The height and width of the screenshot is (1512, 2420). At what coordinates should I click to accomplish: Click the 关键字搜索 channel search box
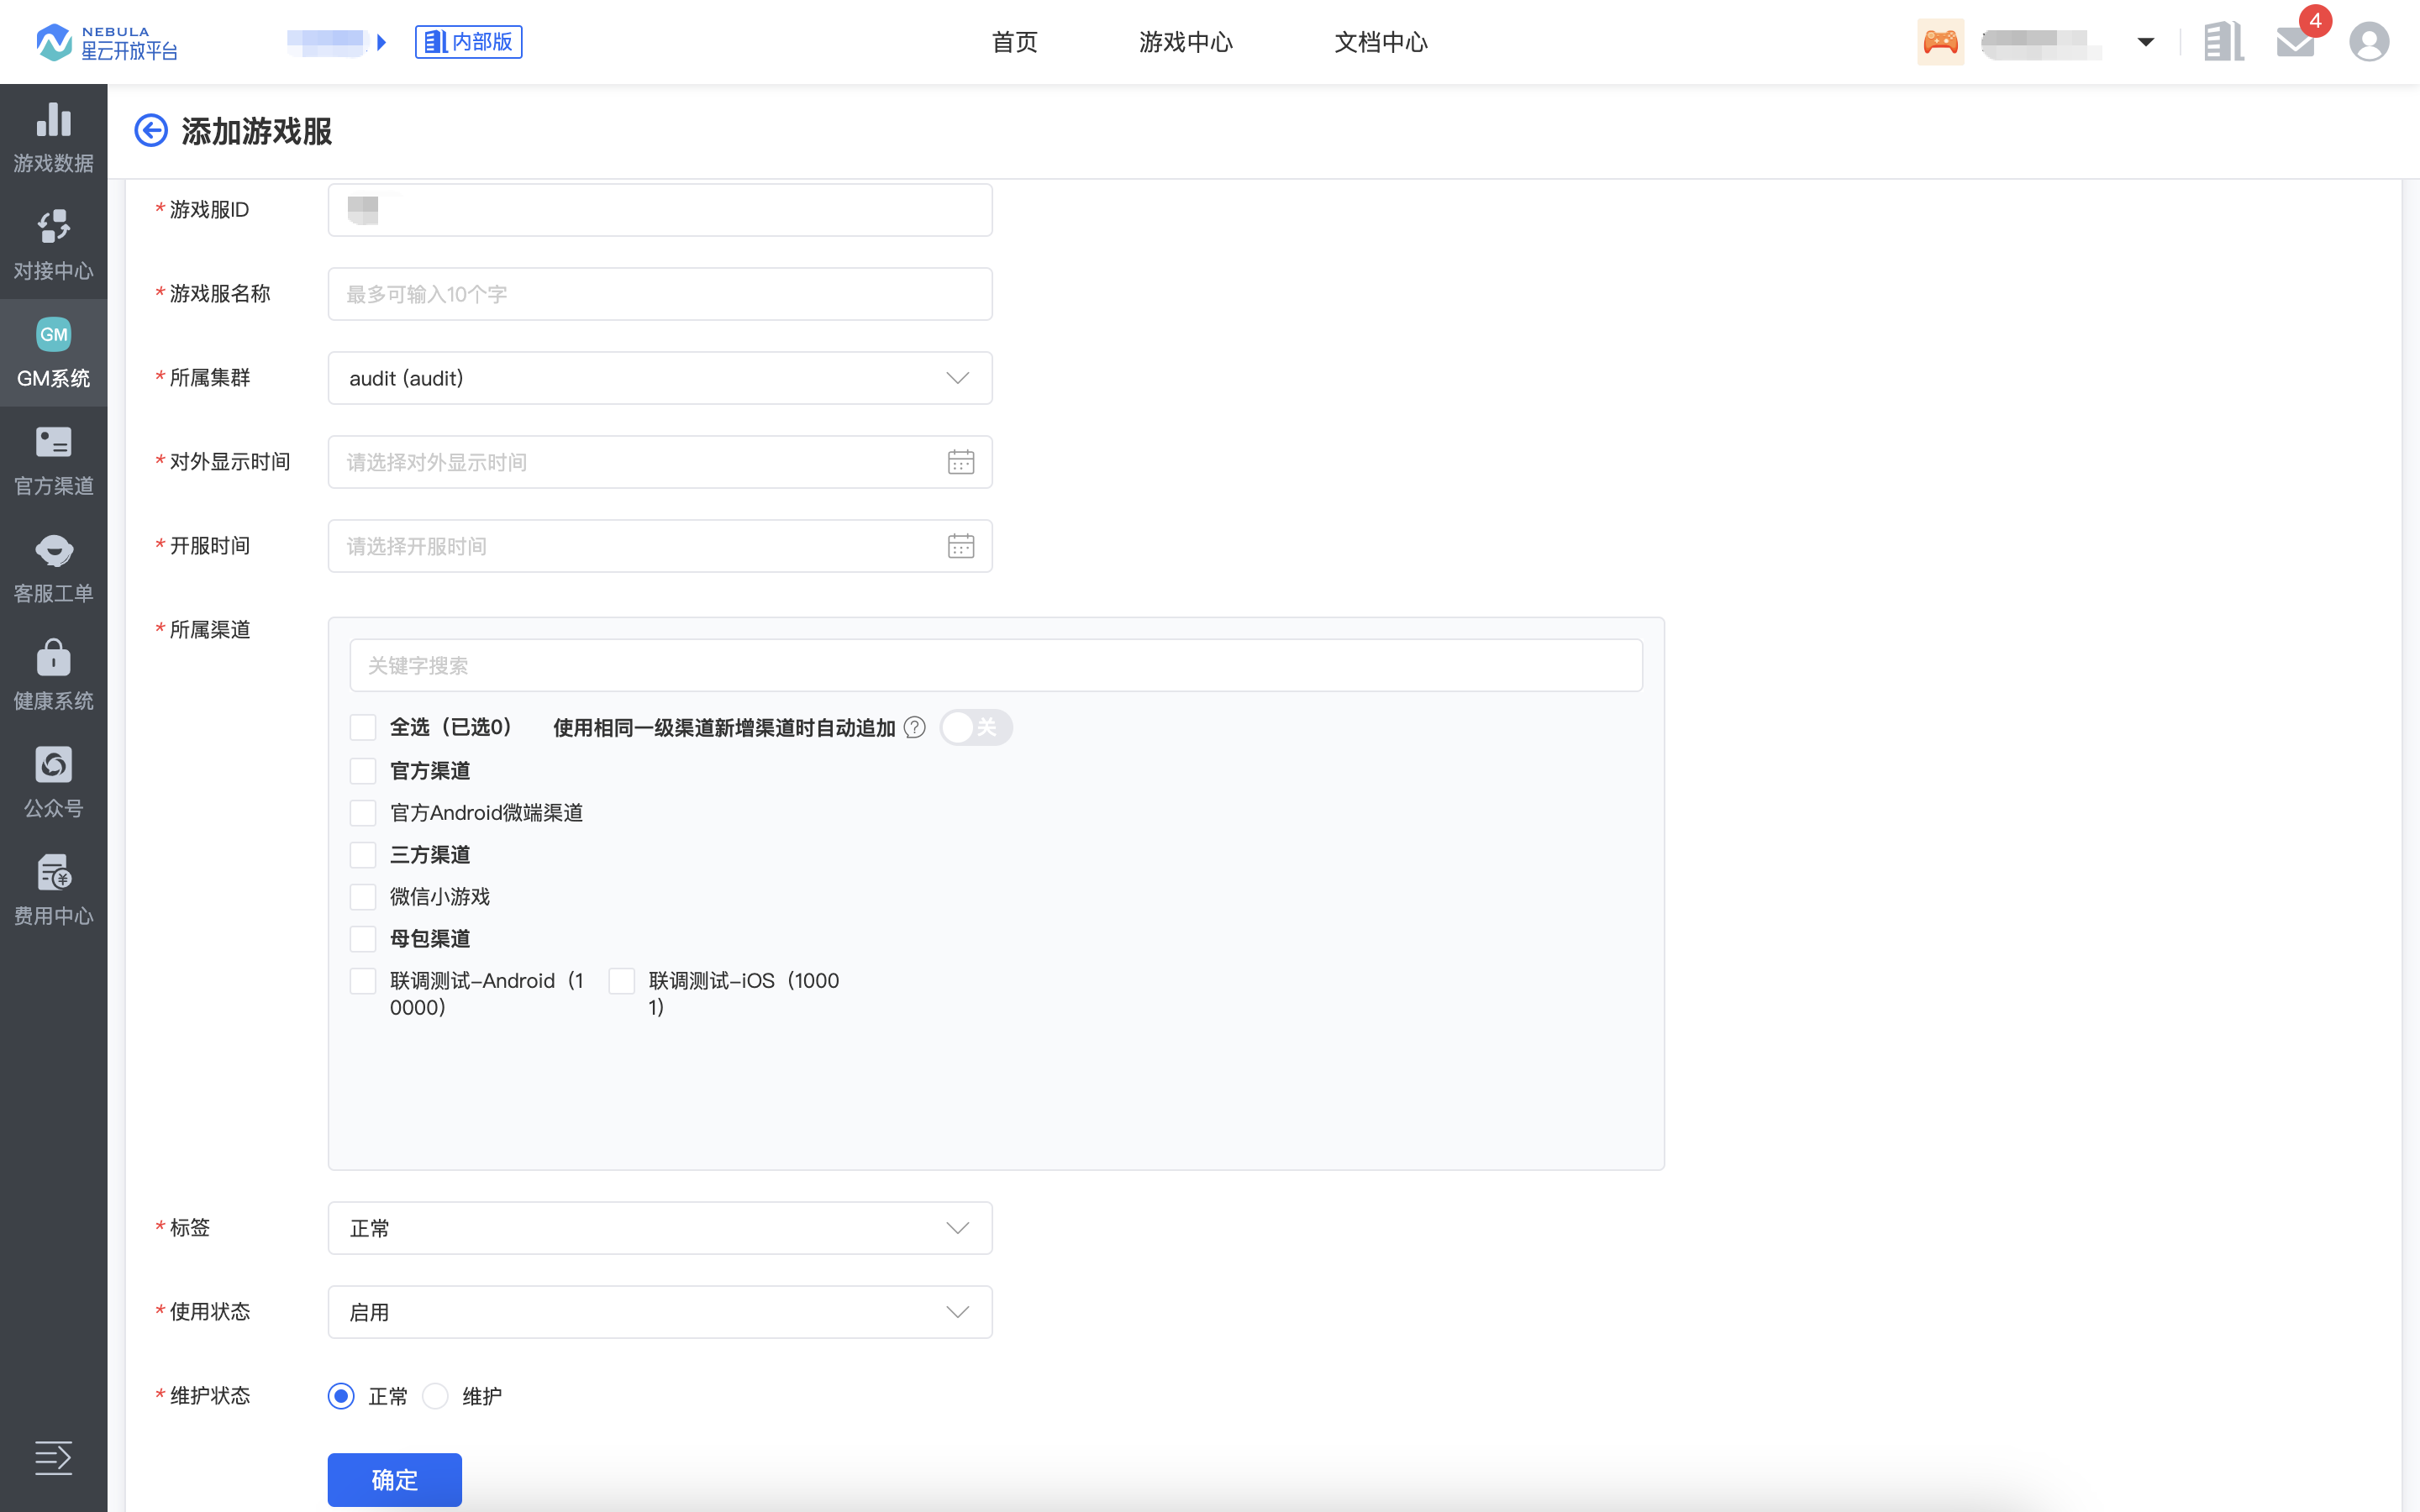pyautogui.click(x=996, y=665)
